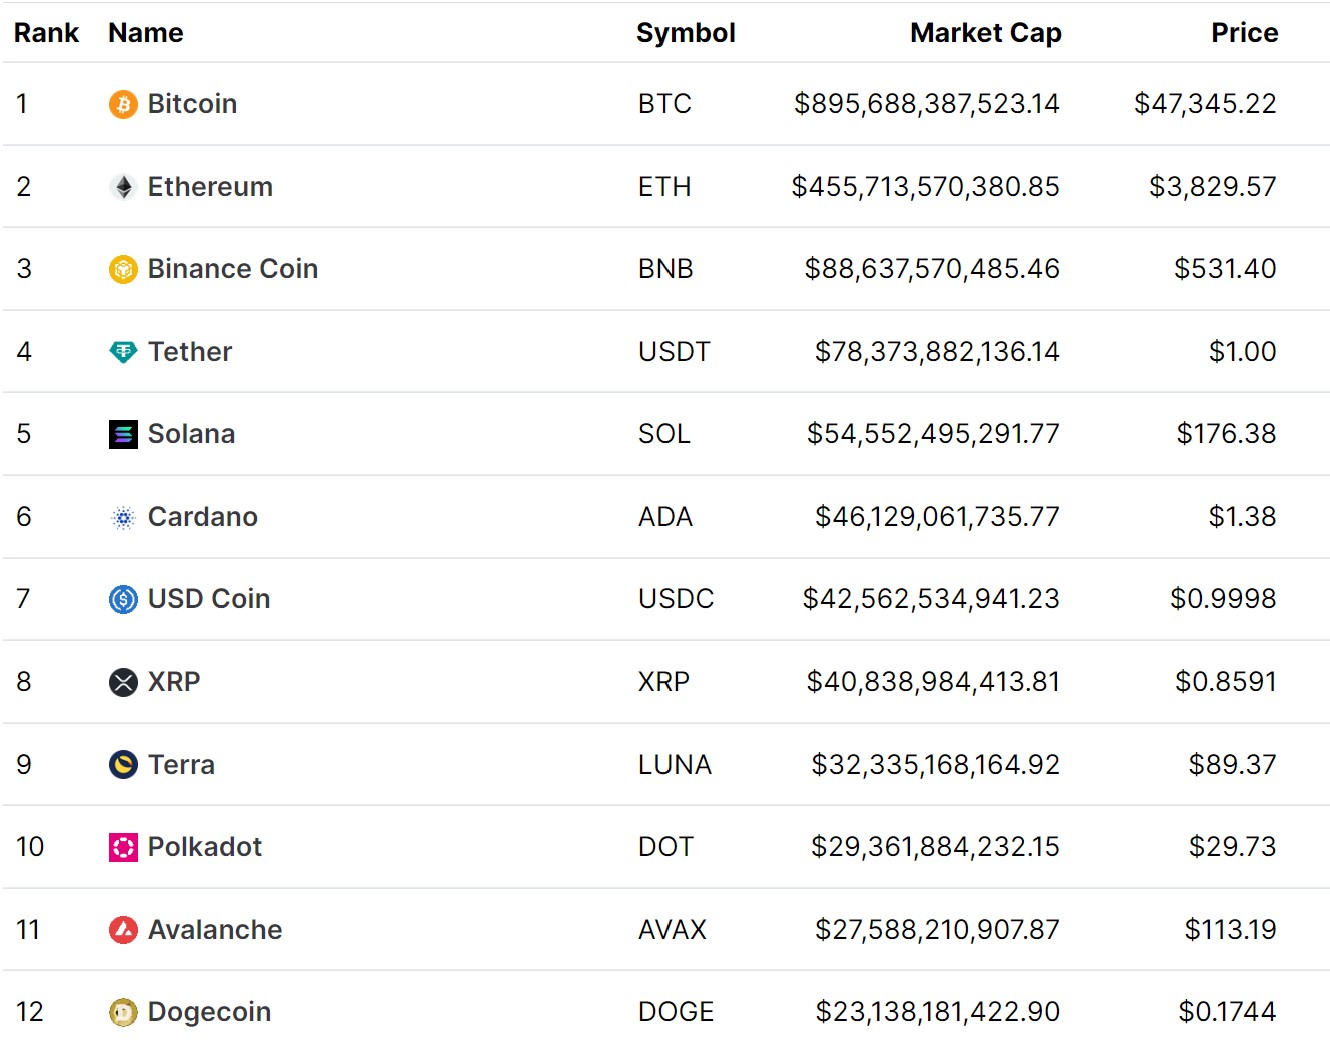Click the pink Polkadot logo icon
Image resolution: width=1330 pixels, height=1052 pixels.
click(x=123, y=847)
